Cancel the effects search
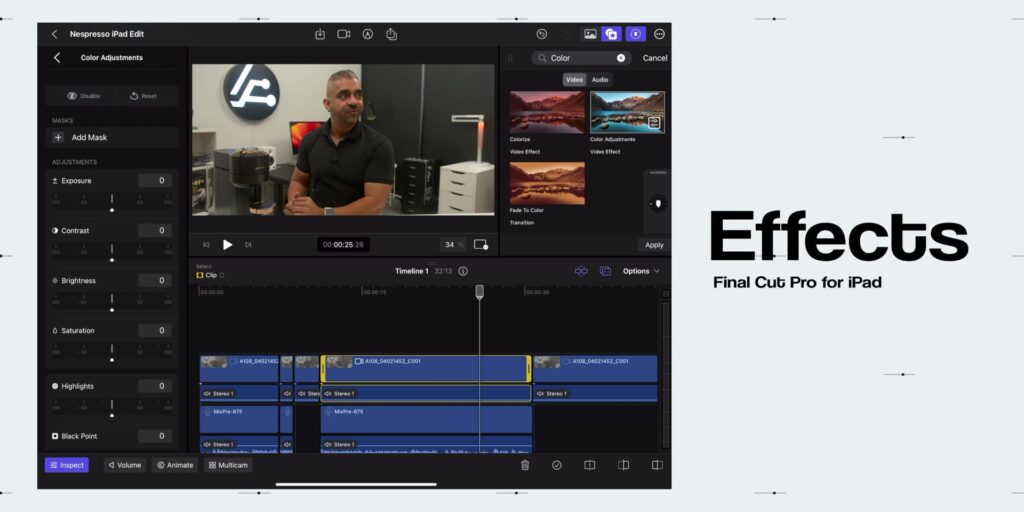 654,58
